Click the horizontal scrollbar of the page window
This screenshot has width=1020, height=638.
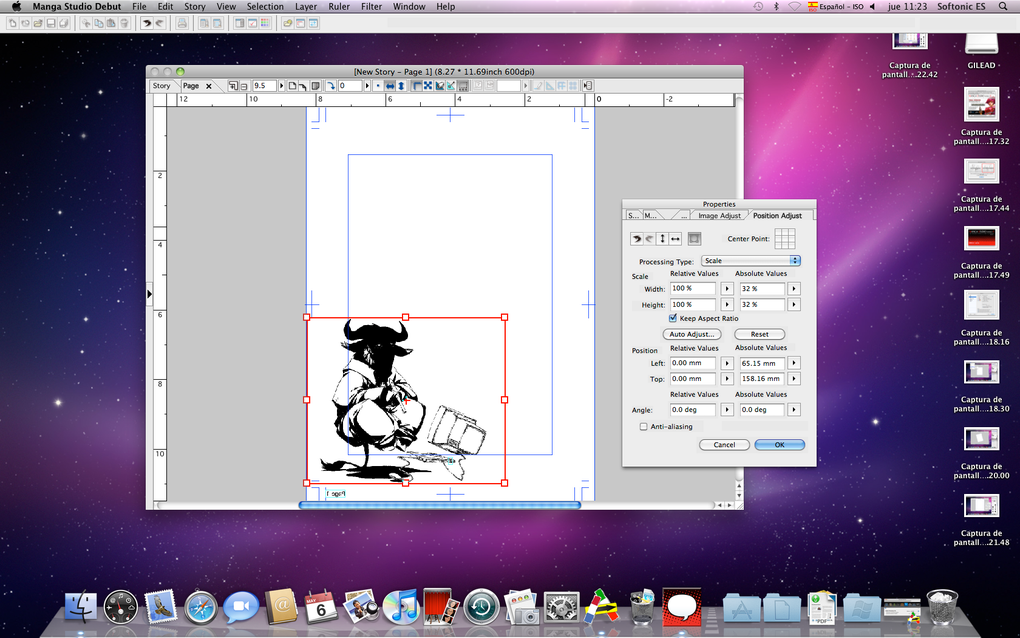pos(439,505)
